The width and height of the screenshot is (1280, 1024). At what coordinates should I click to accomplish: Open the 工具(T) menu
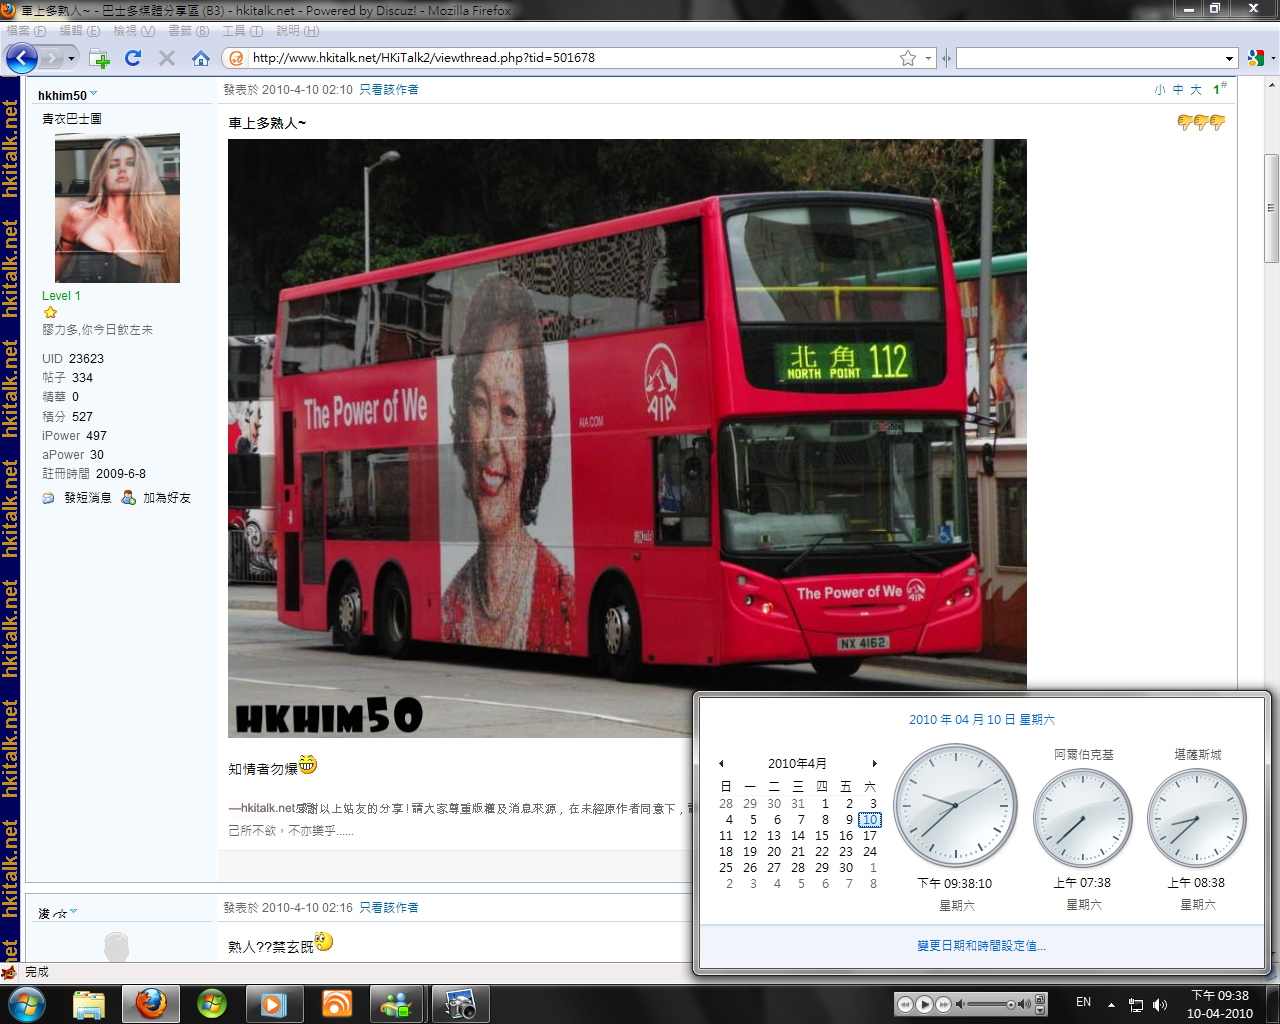click(x=242, y=31)
